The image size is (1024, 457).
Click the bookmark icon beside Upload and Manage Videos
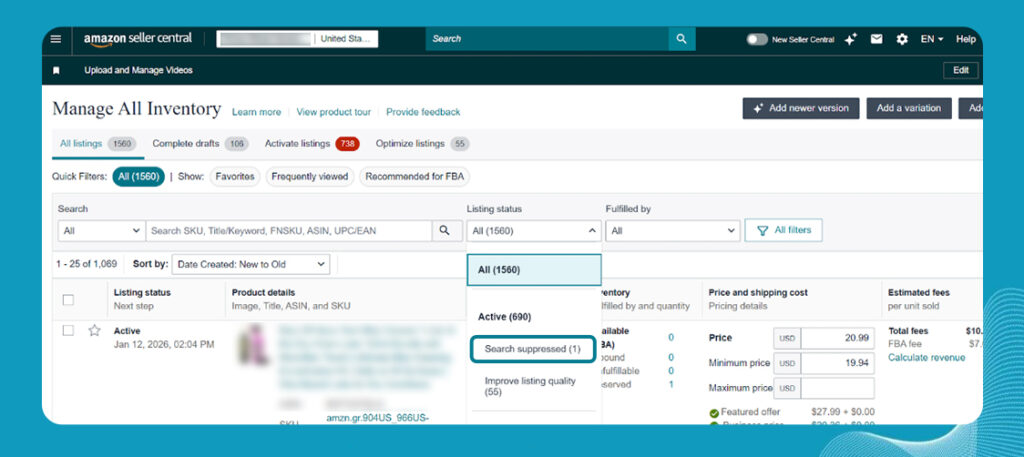pos(57,70)
